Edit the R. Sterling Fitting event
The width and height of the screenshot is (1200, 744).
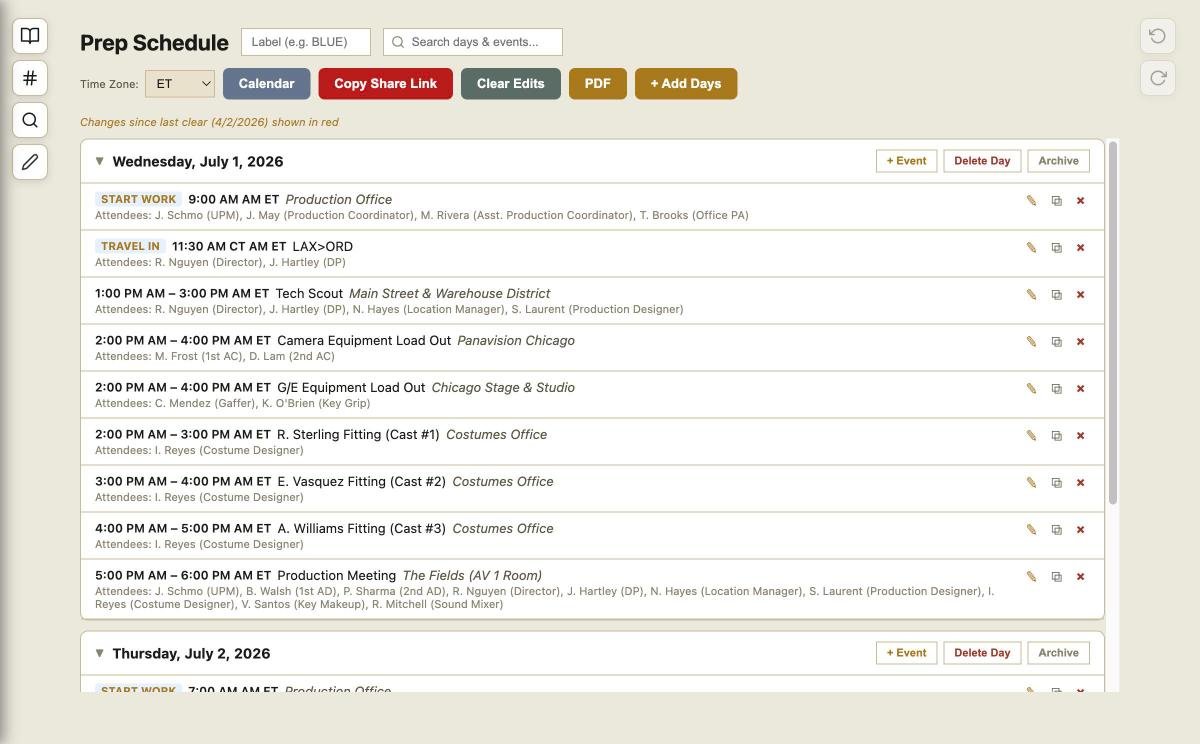(1031, 436)
